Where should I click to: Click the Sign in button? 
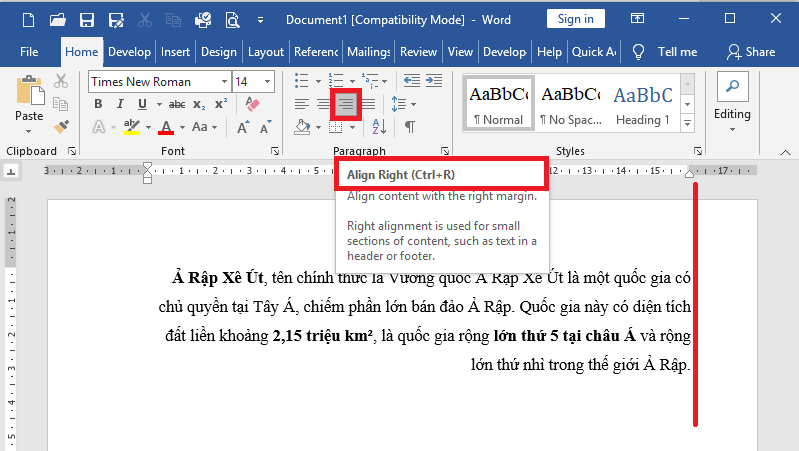pyautogui.click(x=575, y=19)
